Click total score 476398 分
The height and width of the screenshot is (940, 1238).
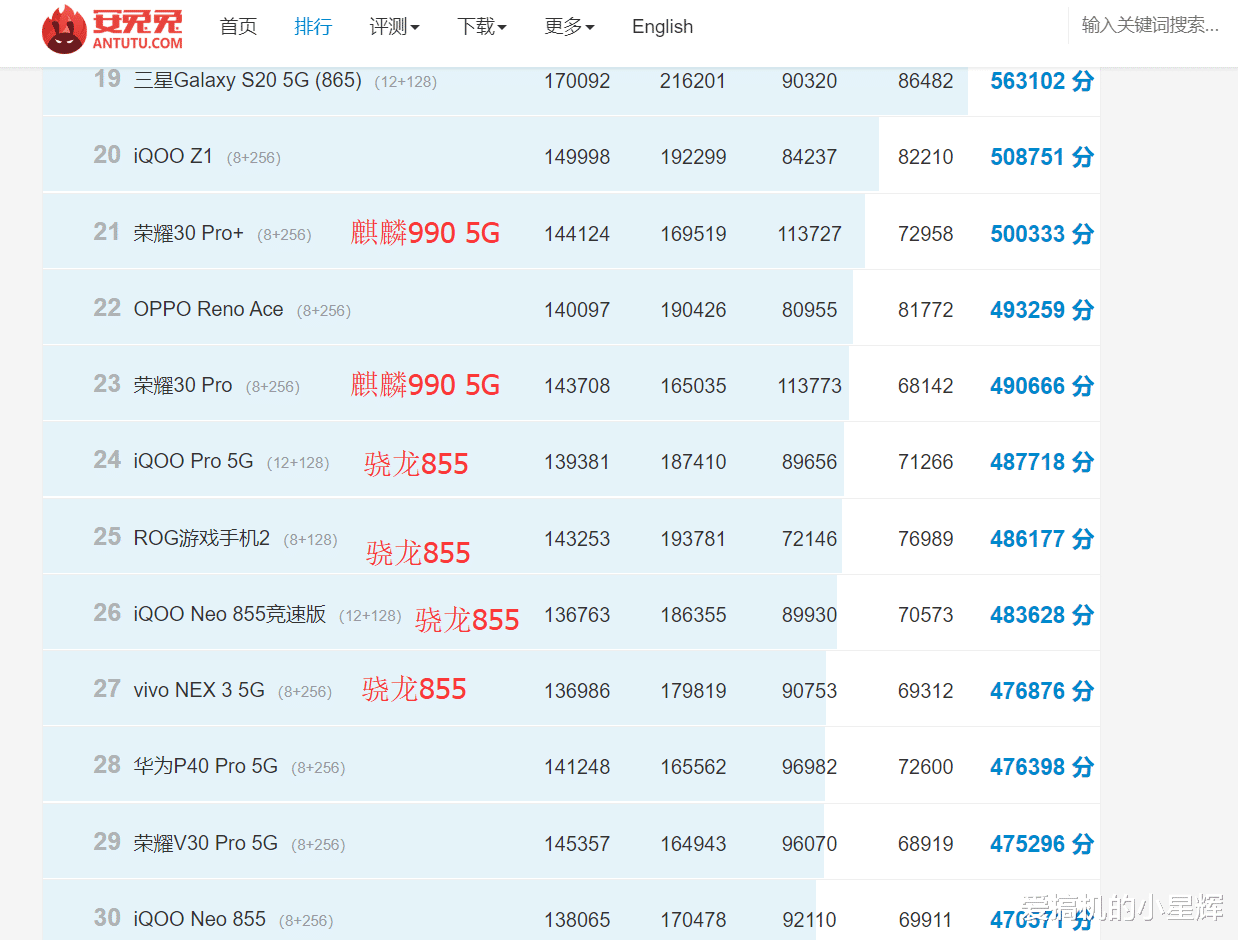click(1042, 767)
